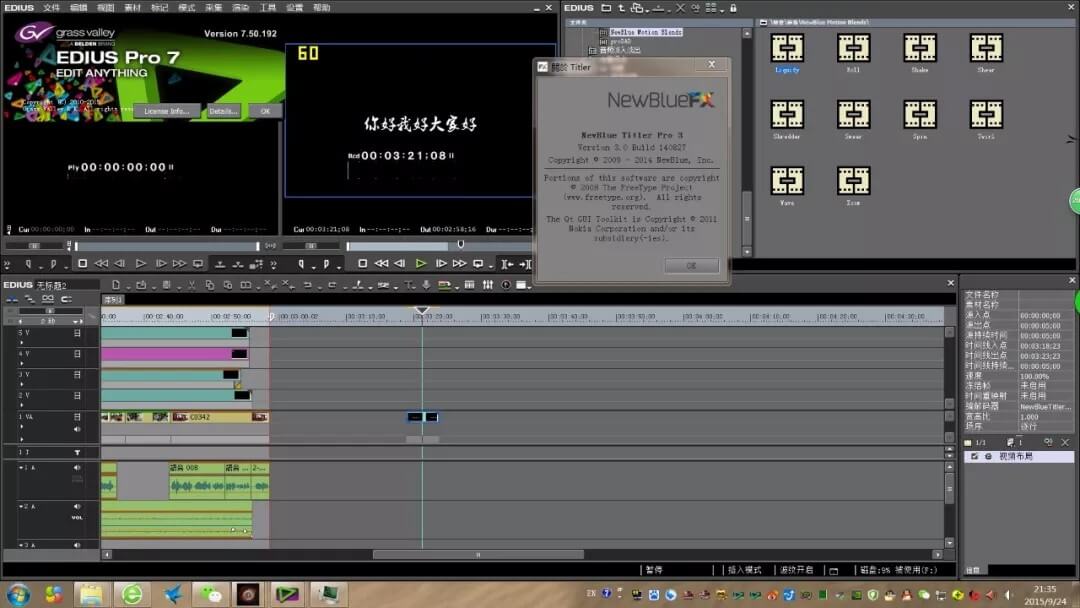Collapse audio track 2 A with its arrow
The image size is (1080, 608).
click(21, 506)
